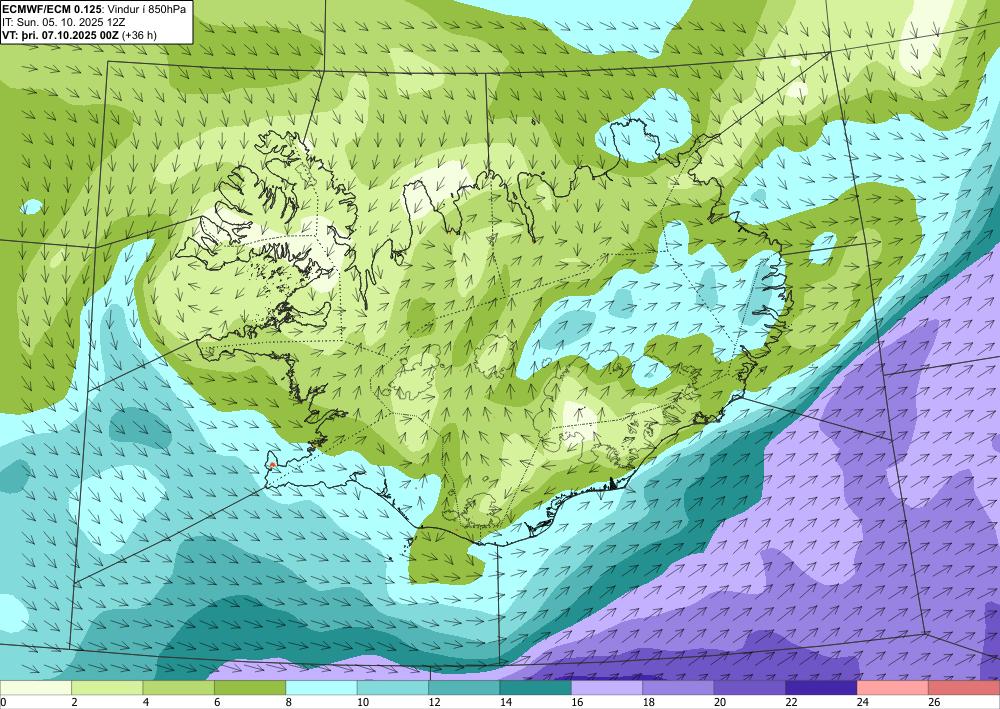Click the medium teal 12–14 legend swatch

[464, 688]
